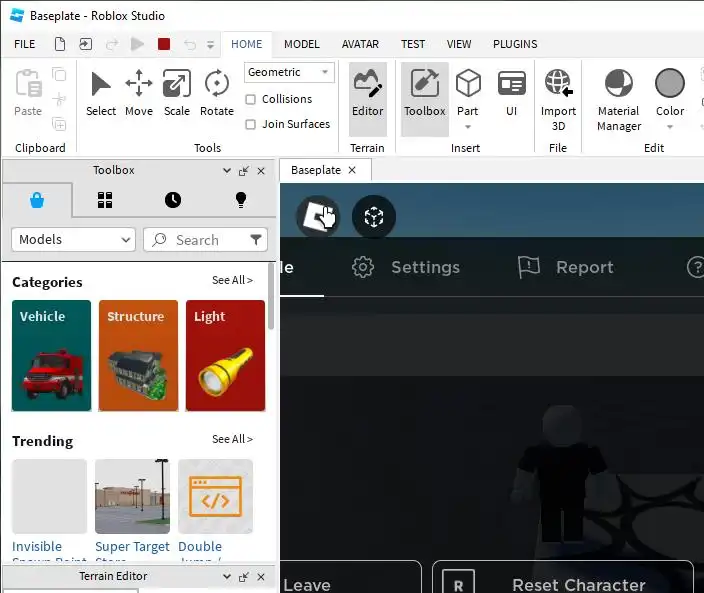Open the Recent clock tab in Toolbox

coord(173,200)
